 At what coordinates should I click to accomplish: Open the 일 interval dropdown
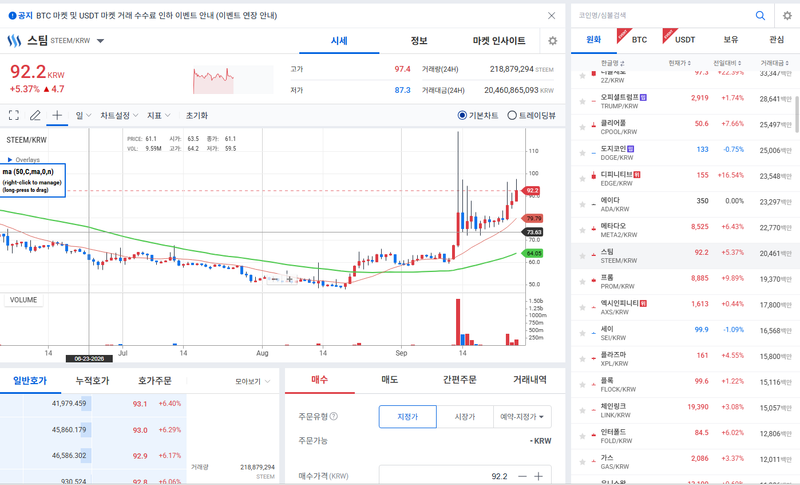click(83, 115)
